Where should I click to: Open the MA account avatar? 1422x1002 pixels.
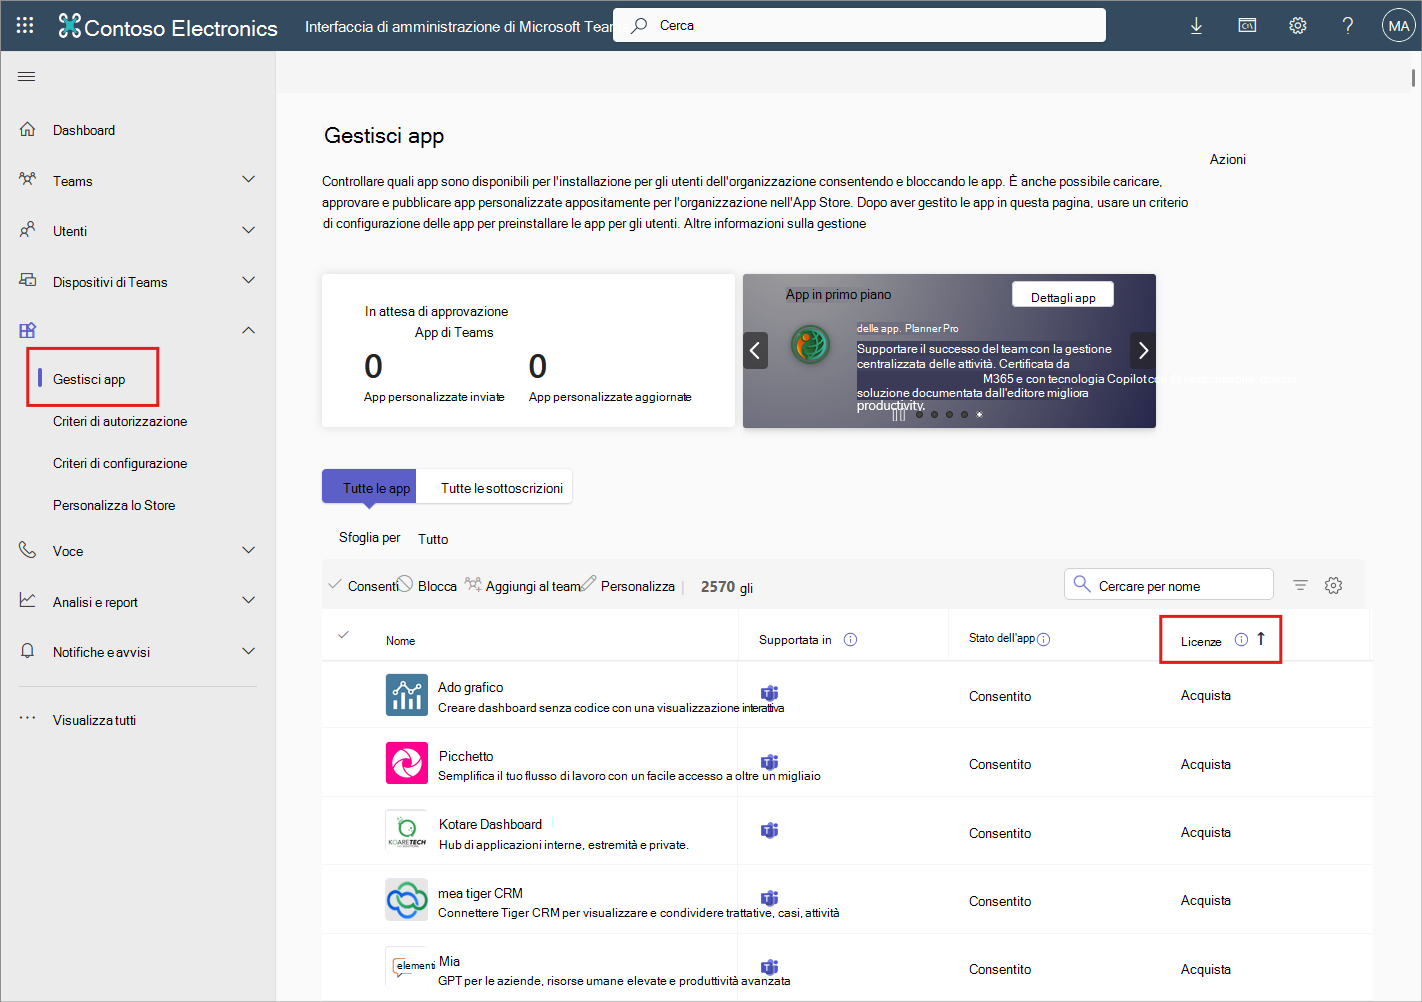pos(1398,26)
